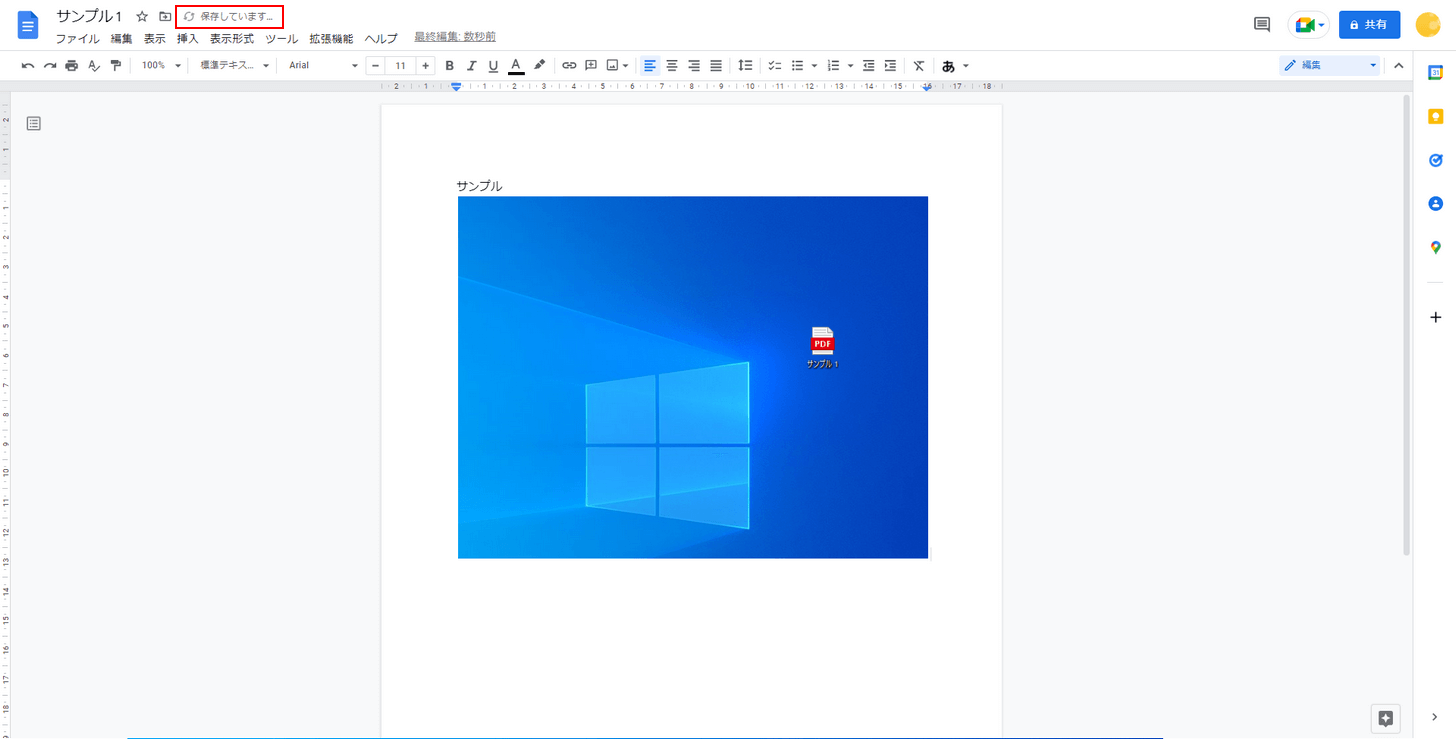1456x739 pixels.
Task: Open the ツール menu
Action: point(282,39)
